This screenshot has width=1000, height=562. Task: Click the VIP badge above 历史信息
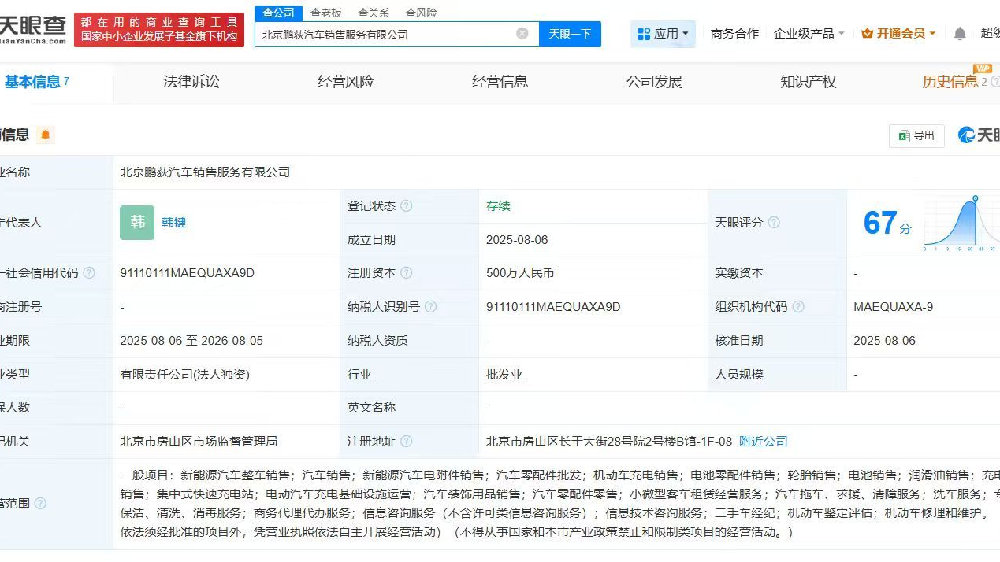(x=982, y=68)
